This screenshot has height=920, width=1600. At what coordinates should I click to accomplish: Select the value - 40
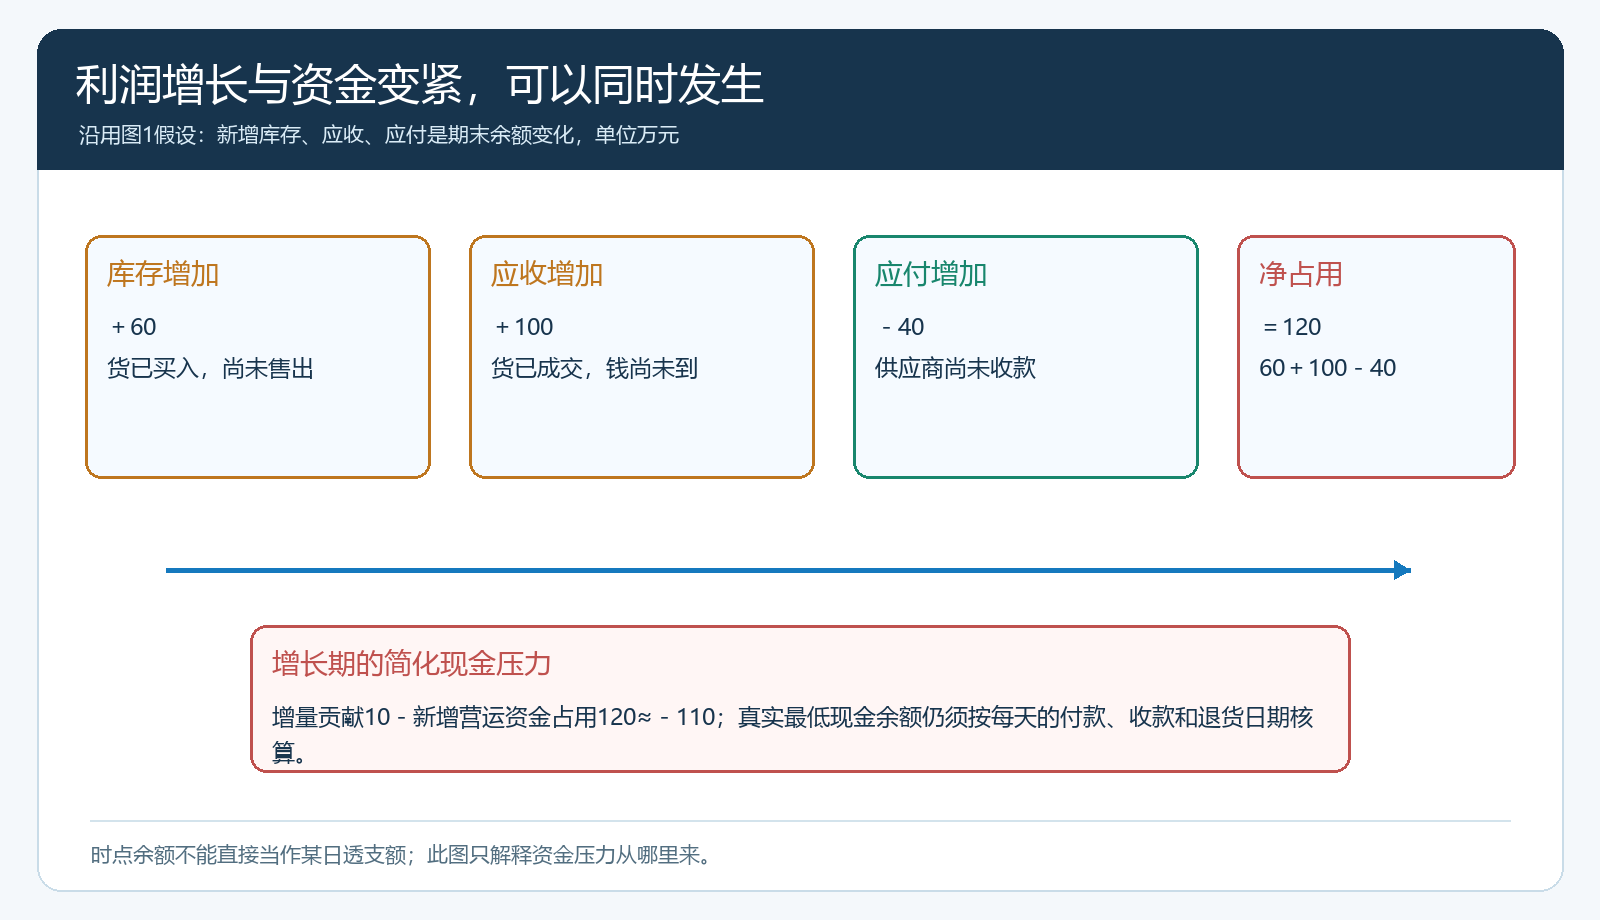903,327
